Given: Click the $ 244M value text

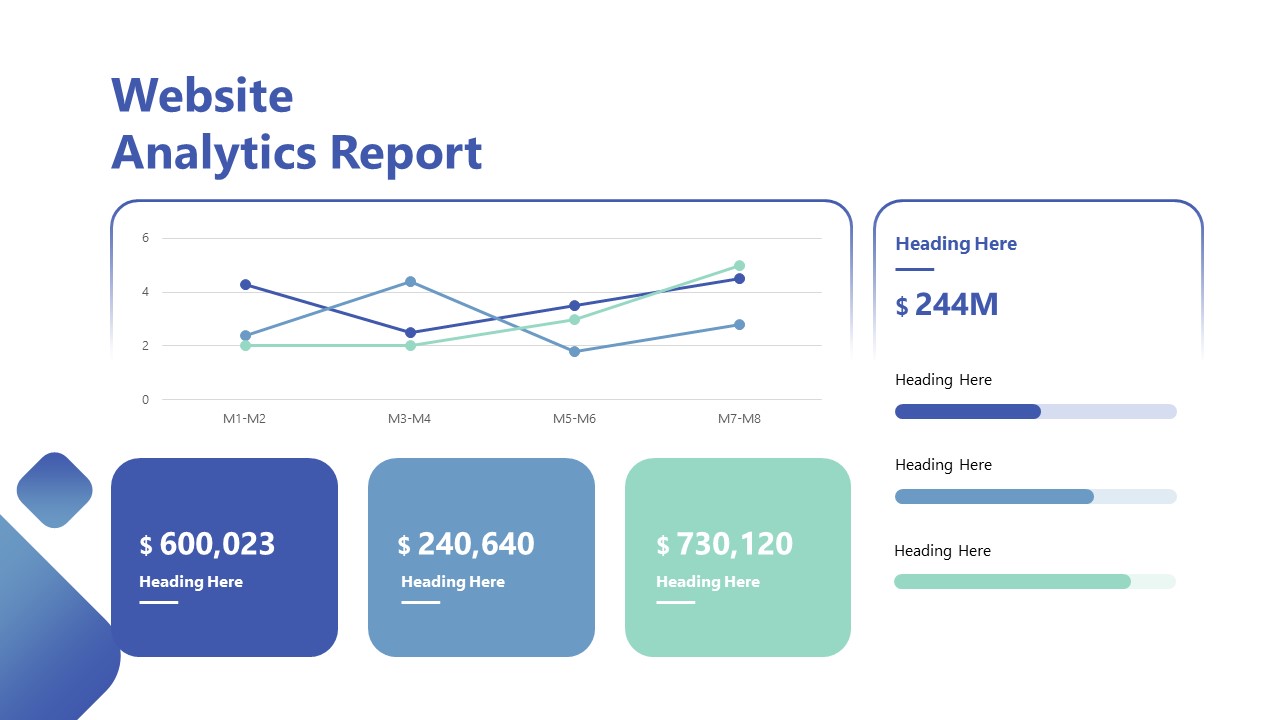Looking at the screenshot, I should click(948, 305).
